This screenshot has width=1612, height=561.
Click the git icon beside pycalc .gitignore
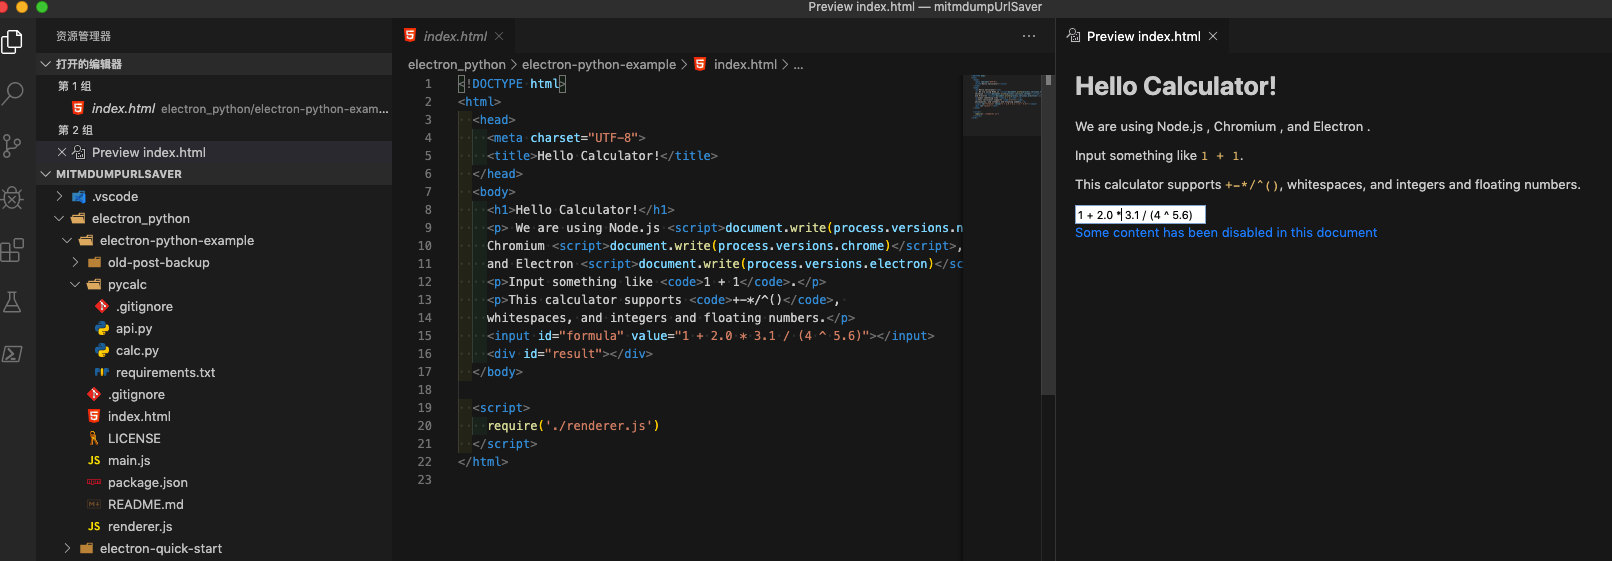[x=102, y=306]
